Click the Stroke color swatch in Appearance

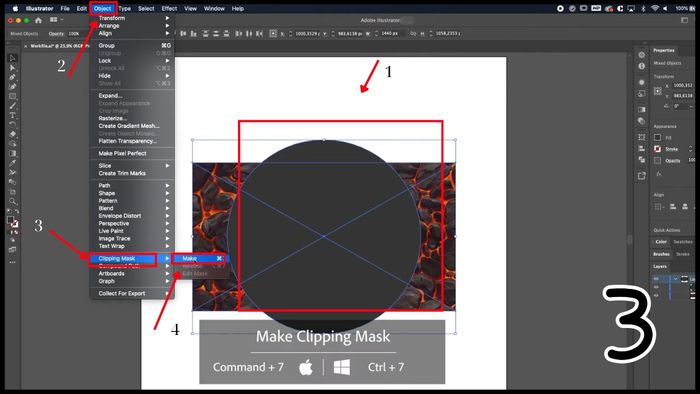[x=658, y=149]
